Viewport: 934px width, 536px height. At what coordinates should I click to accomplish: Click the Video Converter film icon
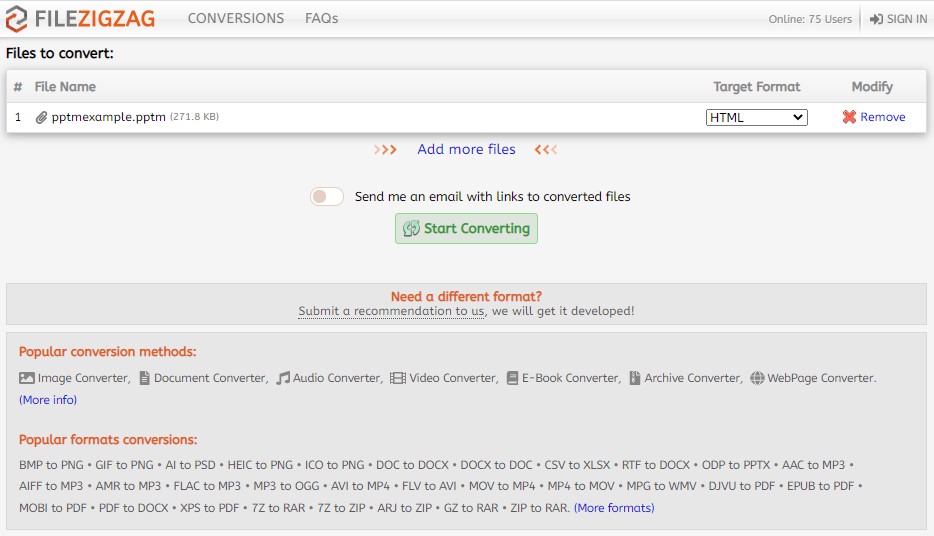[x=397, y=378]
